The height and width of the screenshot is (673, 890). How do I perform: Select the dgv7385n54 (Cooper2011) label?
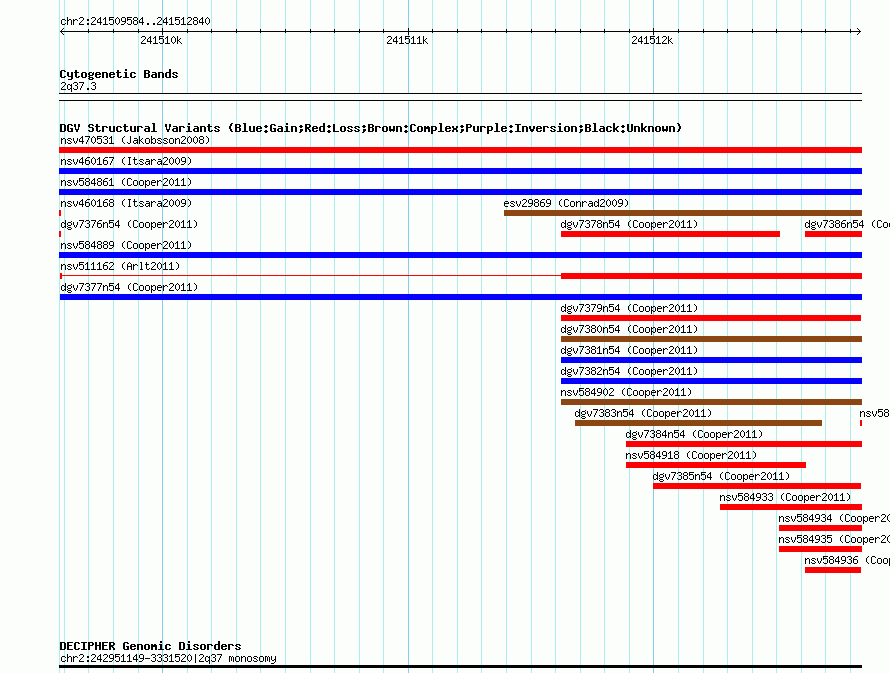pyautogui.click(x=721, y=476)
